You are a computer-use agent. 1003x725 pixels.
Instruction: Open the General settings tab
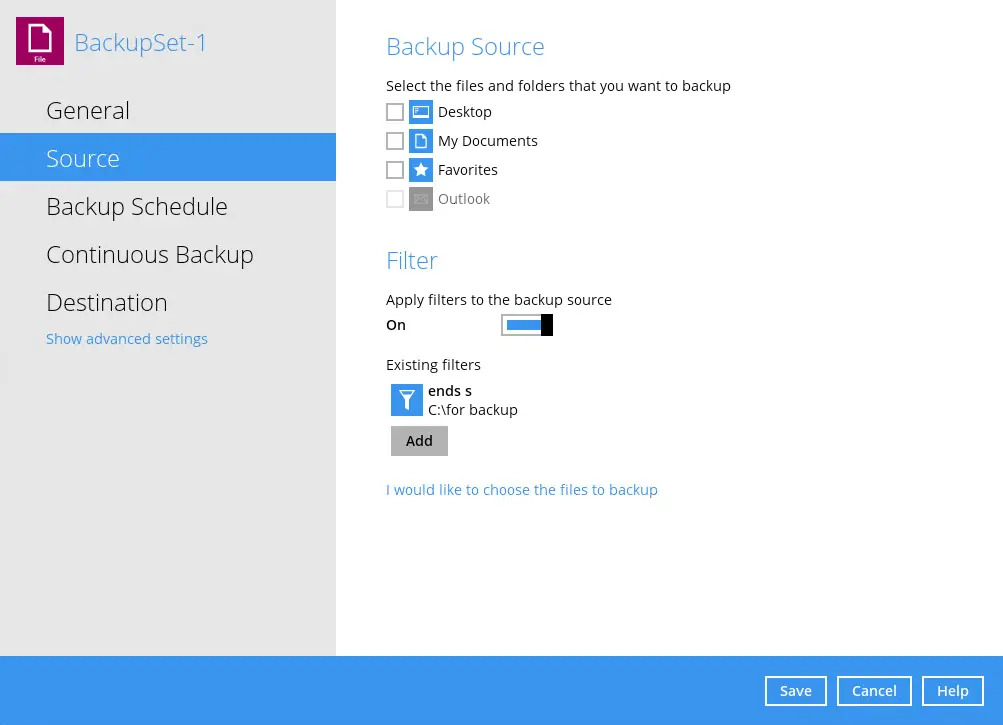click(x=88, y=110)
